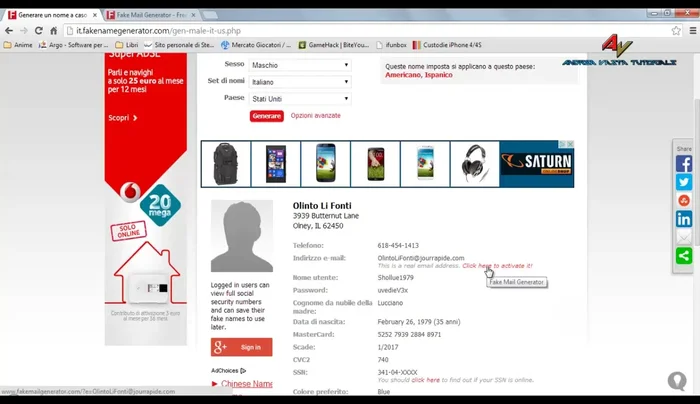Share via StumbleUpon icon
The image size is (700, 404).
pyautogui.click(x=684, y=201)
